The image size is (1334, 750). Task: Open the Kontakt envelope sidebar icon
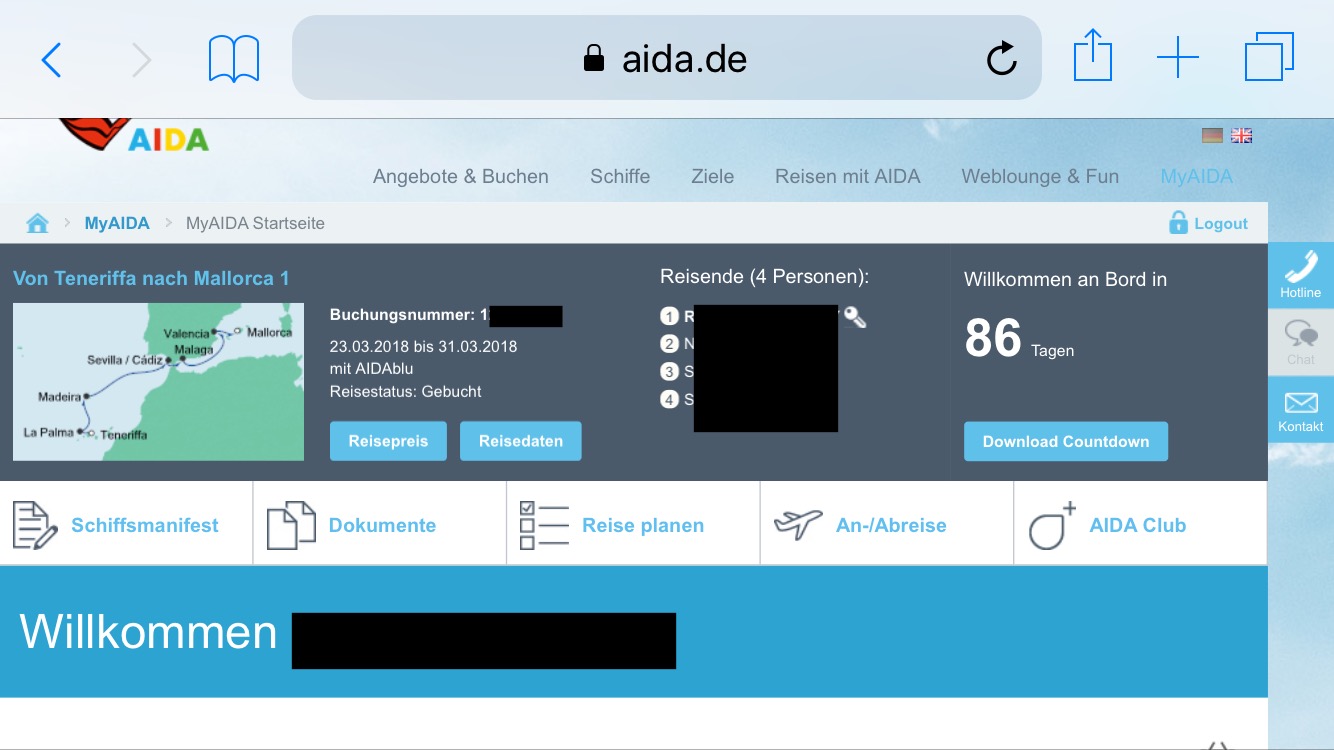pyautogui.click(x=1300, y=410)
